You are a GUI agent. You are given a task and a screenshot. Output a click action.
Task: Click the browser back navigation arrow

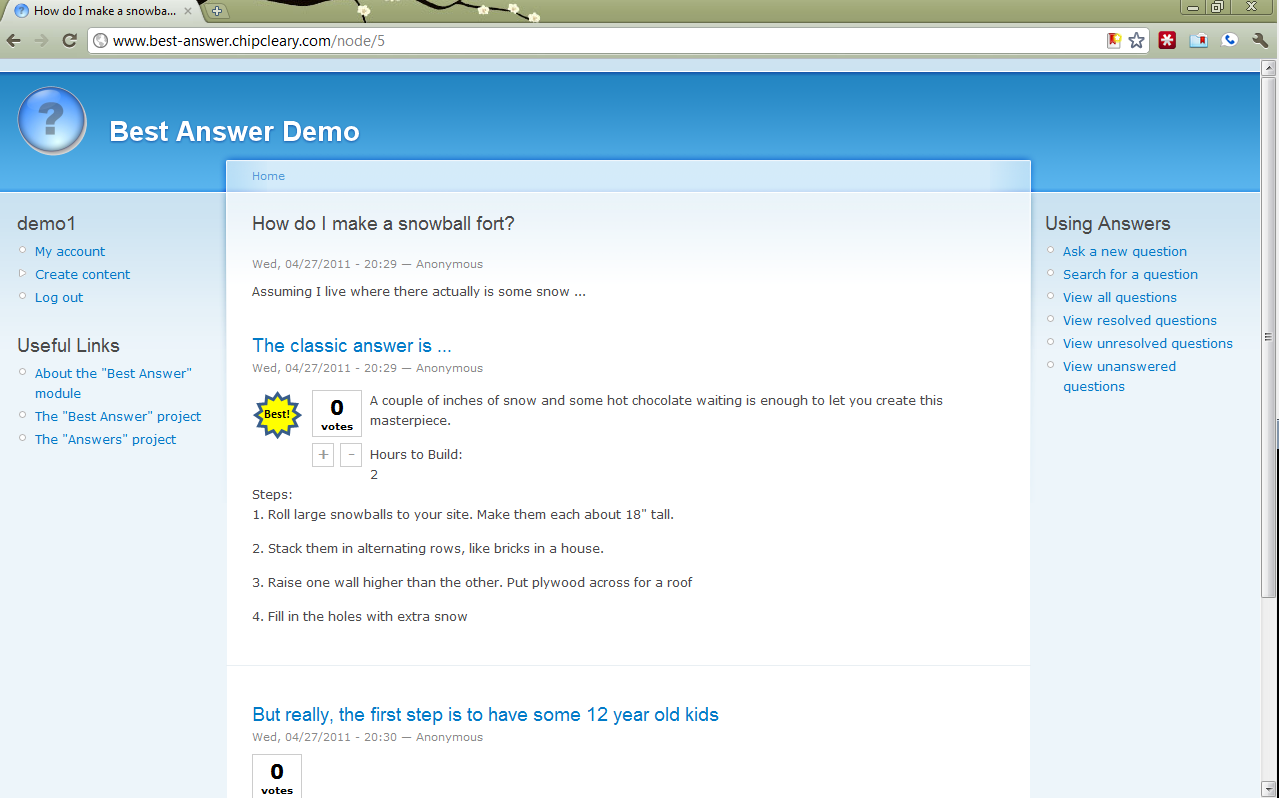[12, 40]
